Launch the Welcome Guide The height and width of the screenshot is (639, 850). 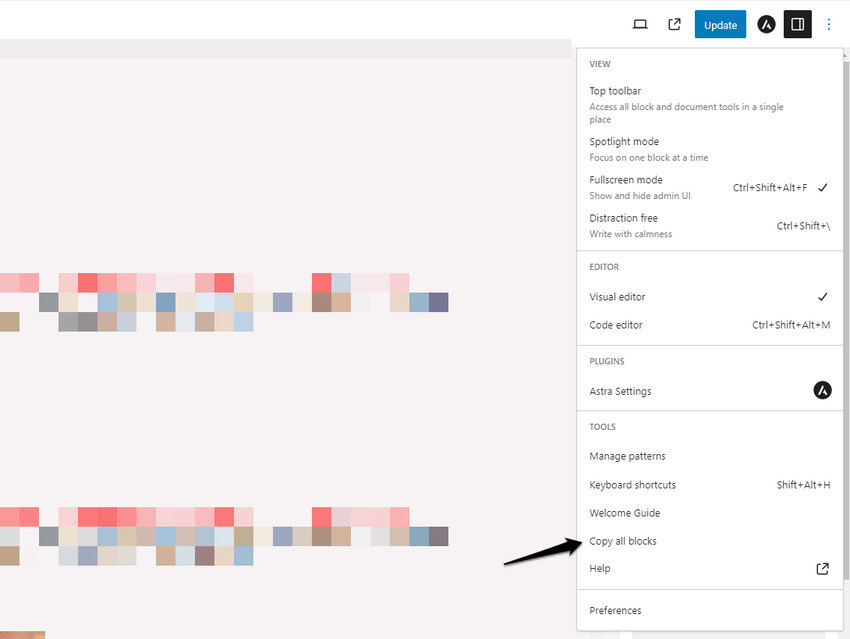pyautogui.click(x=624, y=513)
